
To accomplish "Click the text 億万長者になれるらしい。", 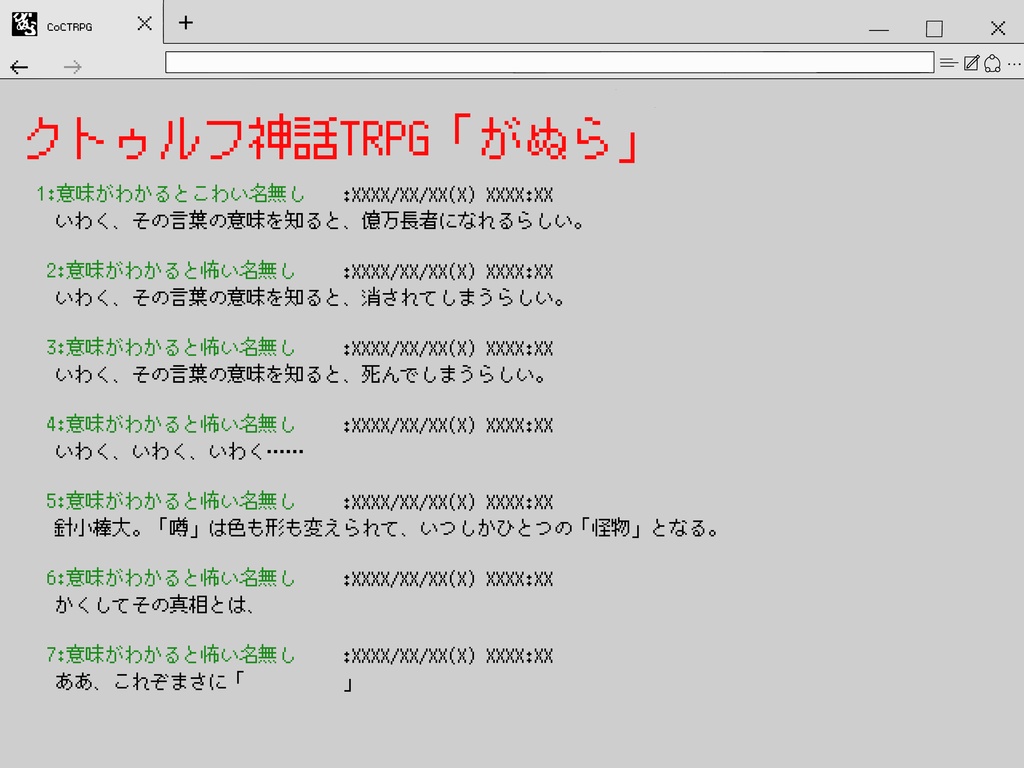I will click(473, 221).
